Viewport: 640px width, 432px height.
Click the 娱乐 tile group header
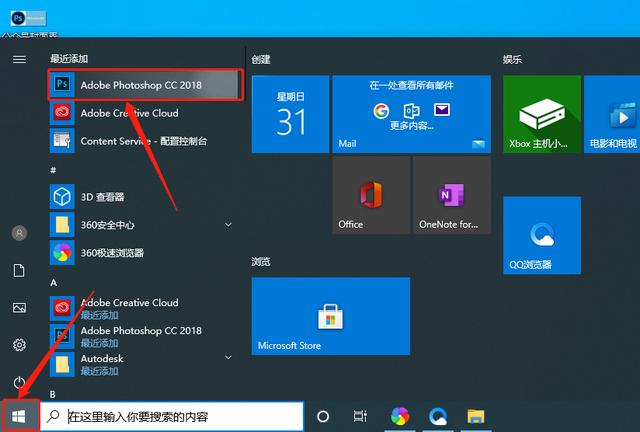pos(512,60)
